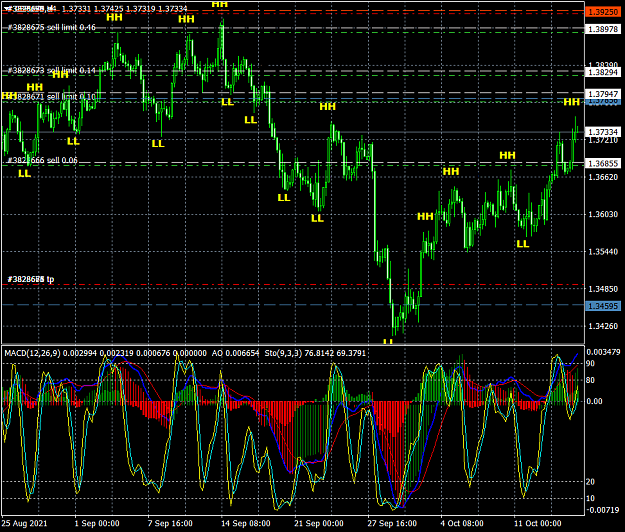The height and width of the screenshot is (532, 625).
Task: Click the 1.36855 price tag on the scale
Action: coord(603,163)
